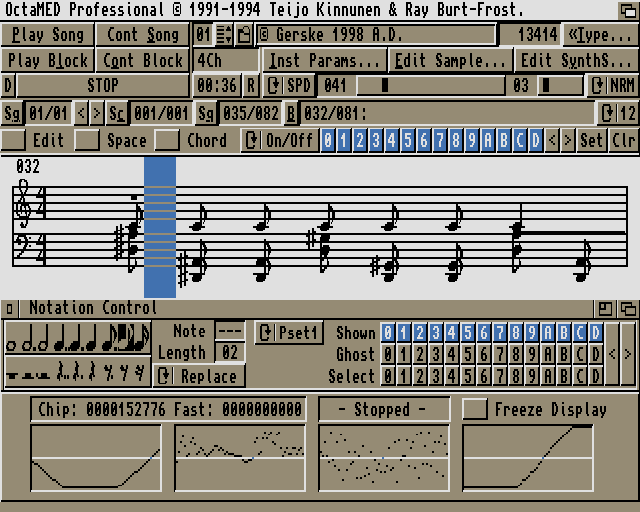The width and height of the screenshot is (640, 512).
Task: Select the dotted eighth rest icon
Action: pos(109,373)
